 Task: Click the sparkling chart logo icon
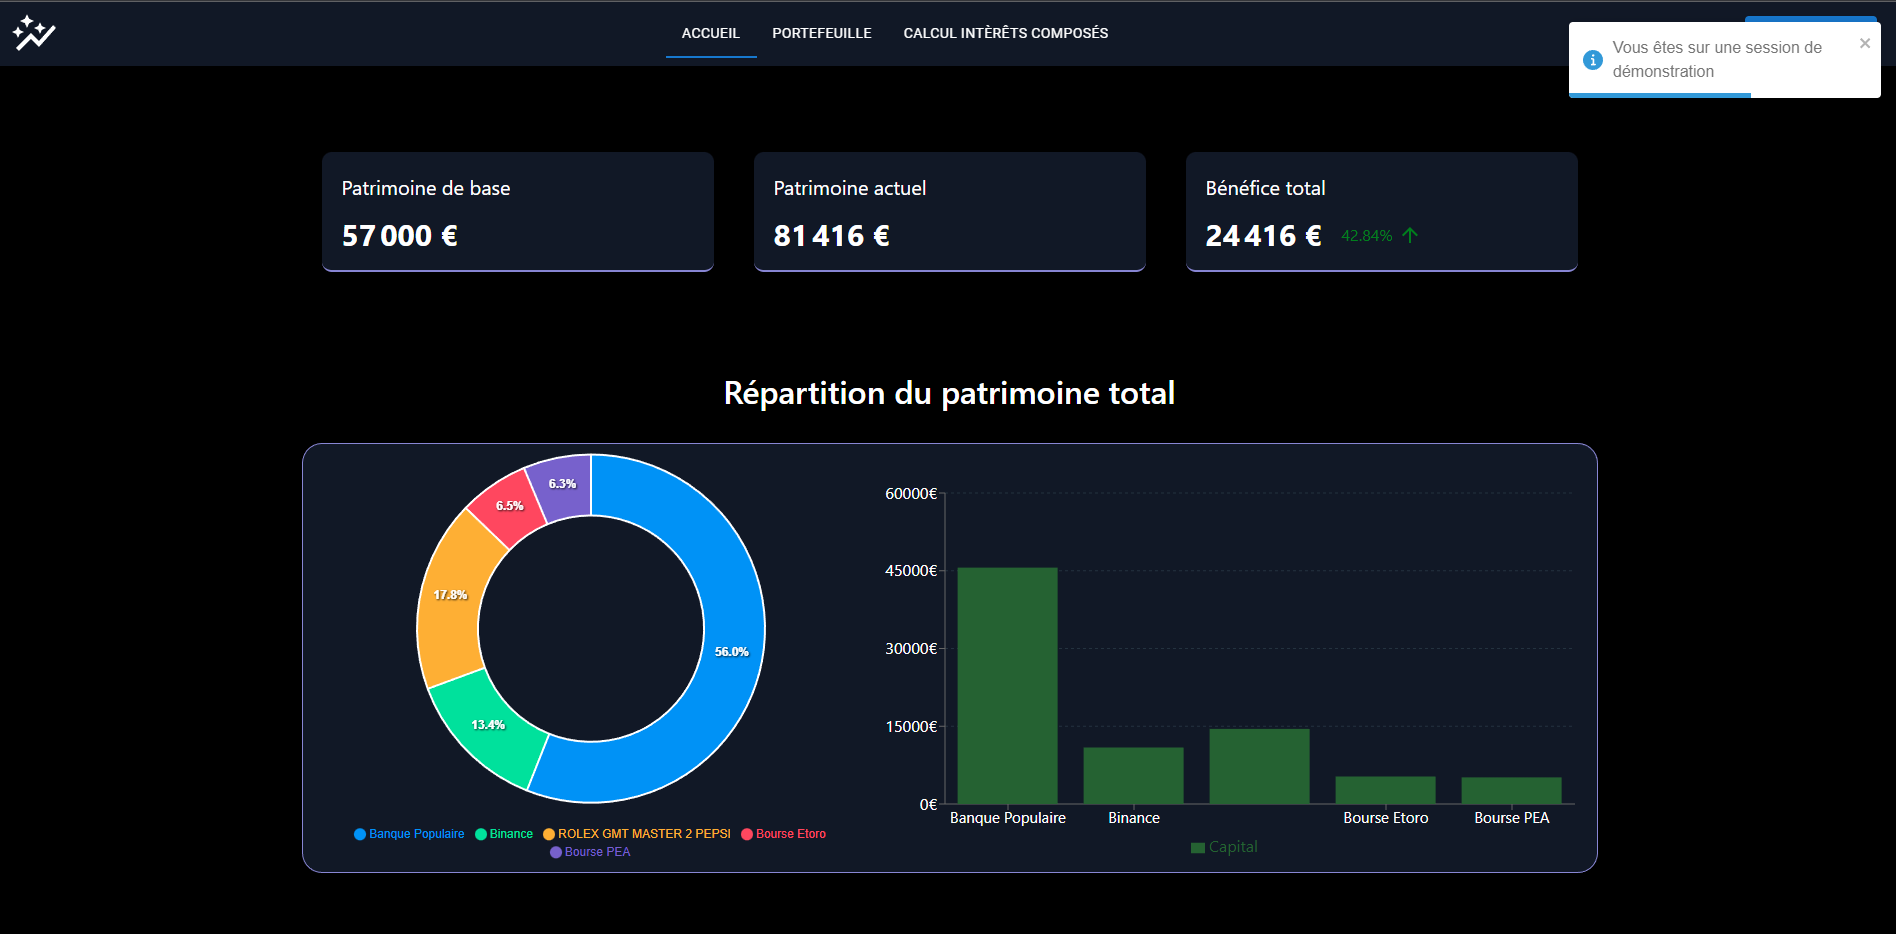pos(33,32)
